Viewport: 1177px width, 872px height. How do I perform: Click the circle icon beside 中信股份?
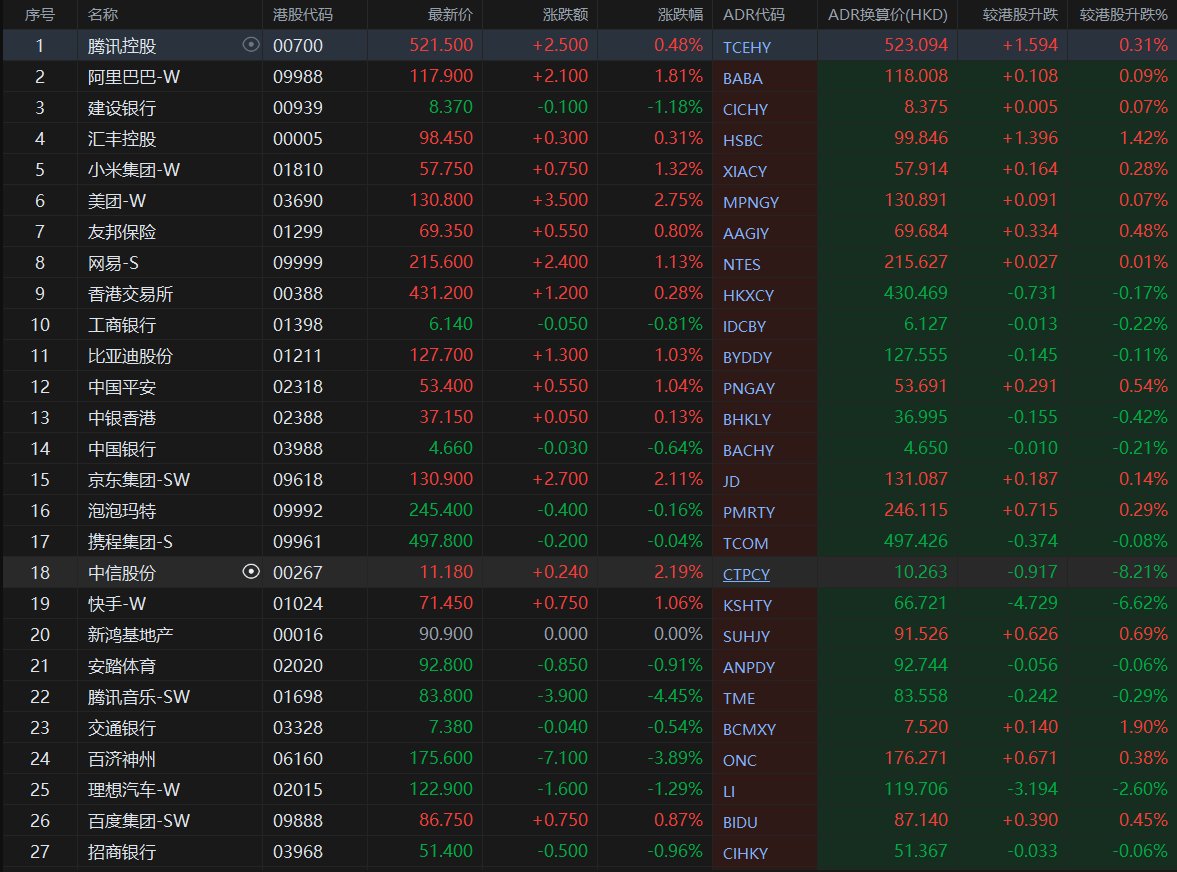(x=251, y=572)
